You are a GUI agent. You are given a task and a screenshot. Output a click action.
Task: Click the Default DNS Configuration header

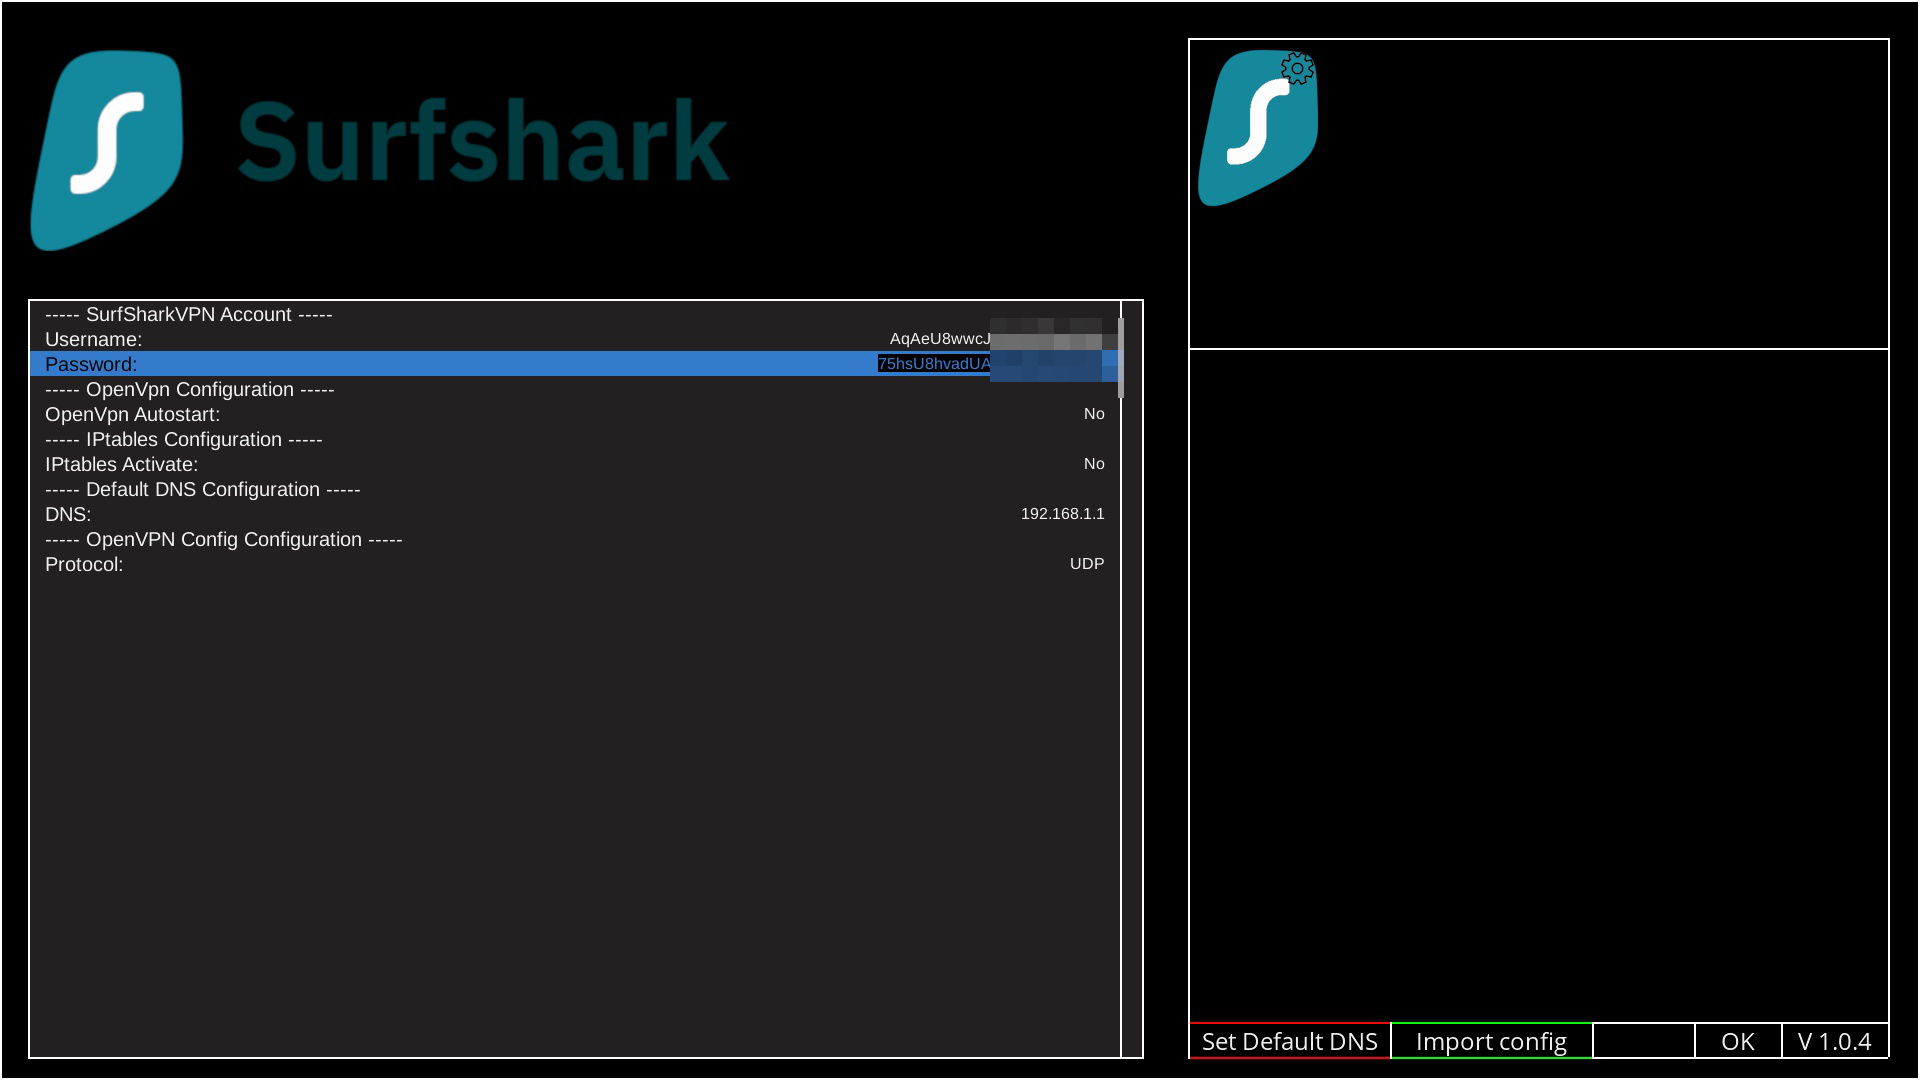[203, 489]
